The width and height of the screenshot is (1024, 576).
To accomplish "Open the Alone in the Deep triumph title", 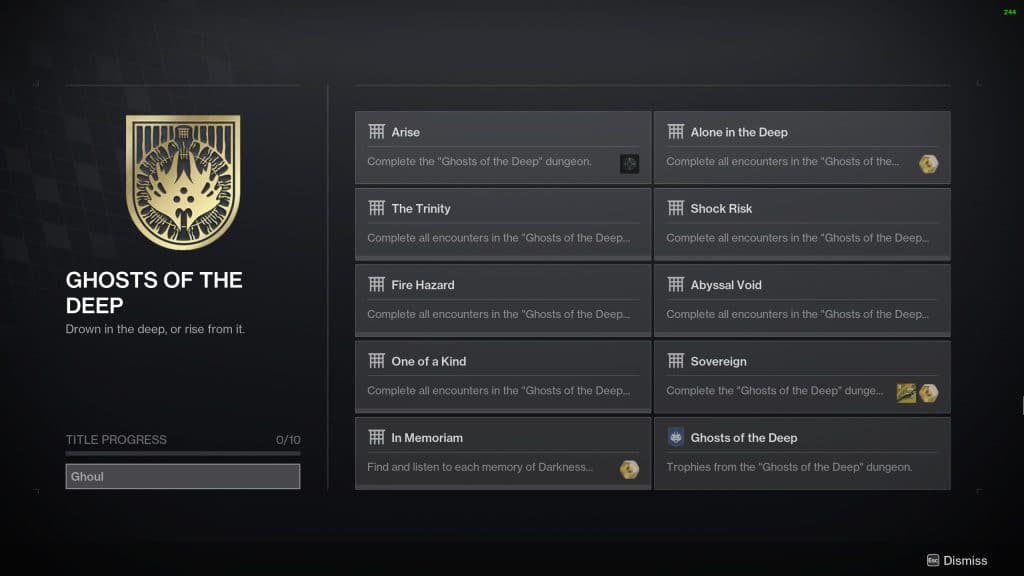I will point(739,132).
